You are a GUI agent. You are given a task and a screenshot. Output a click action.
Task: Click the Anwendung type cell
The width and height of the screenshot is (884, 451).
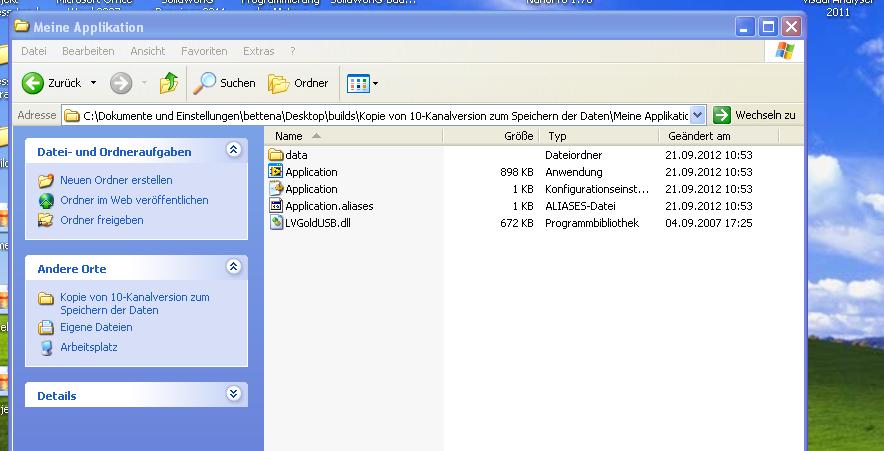(x=573, y=172)
